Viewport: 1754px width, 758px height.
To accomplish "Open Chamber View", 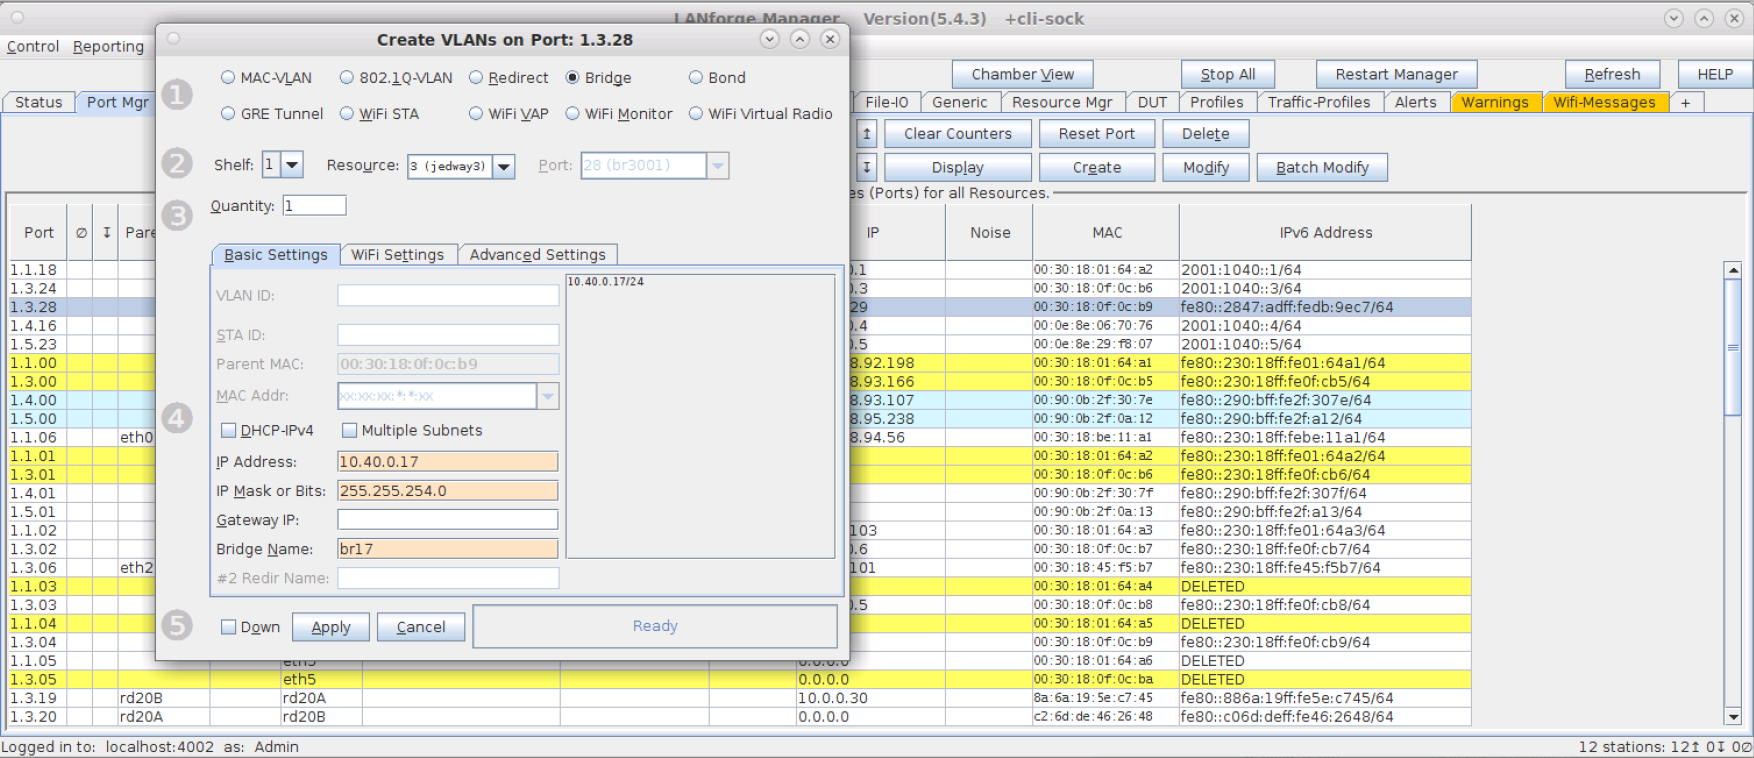I will (x=1023, y=75).
